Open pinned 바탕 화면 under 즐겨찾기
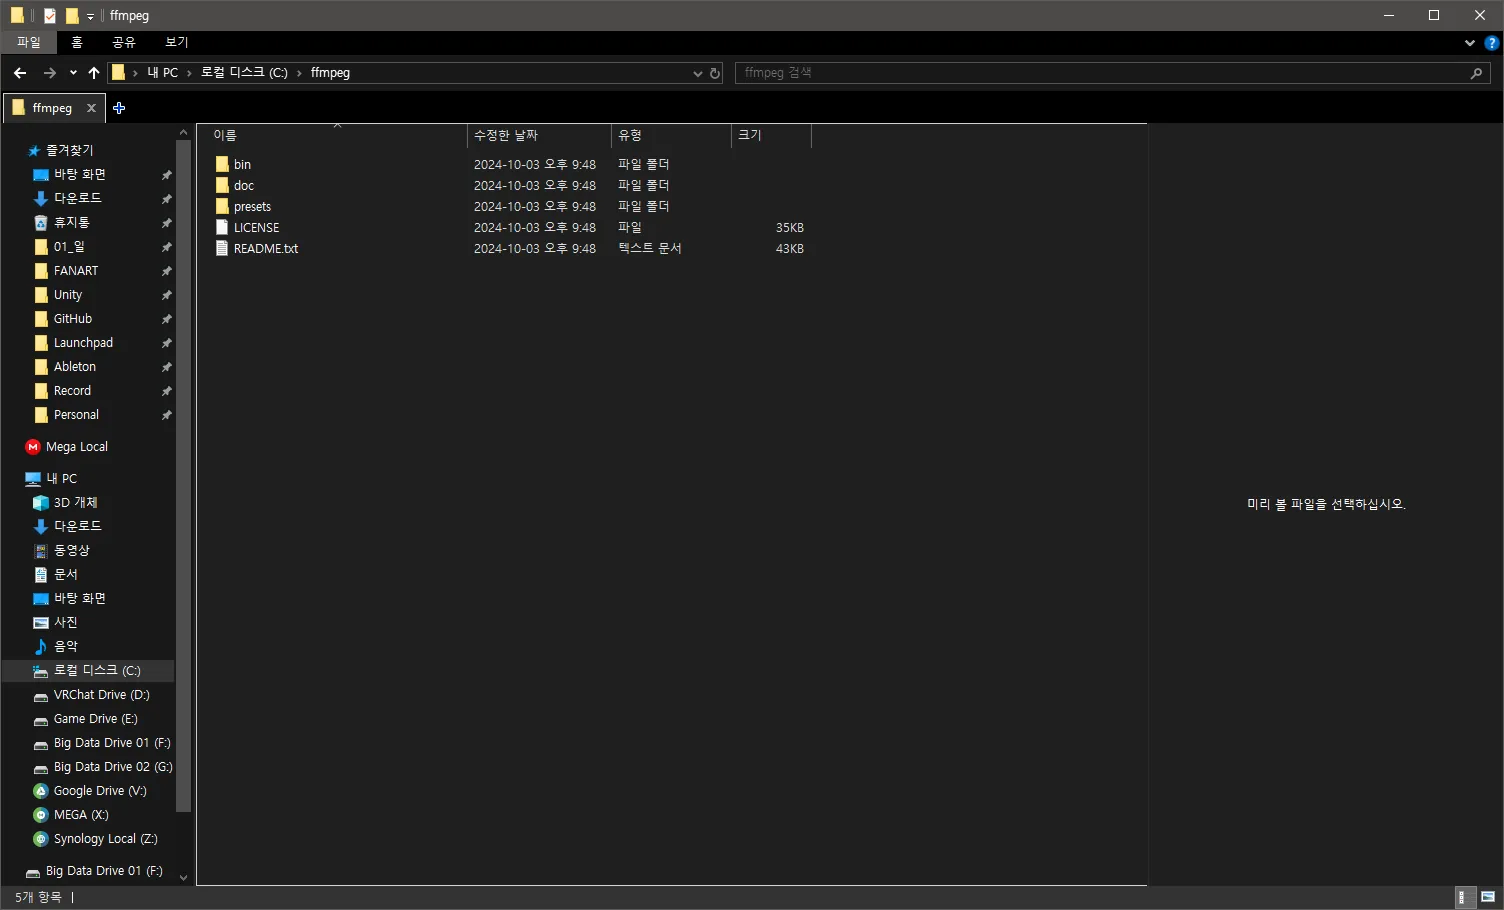 80,174
